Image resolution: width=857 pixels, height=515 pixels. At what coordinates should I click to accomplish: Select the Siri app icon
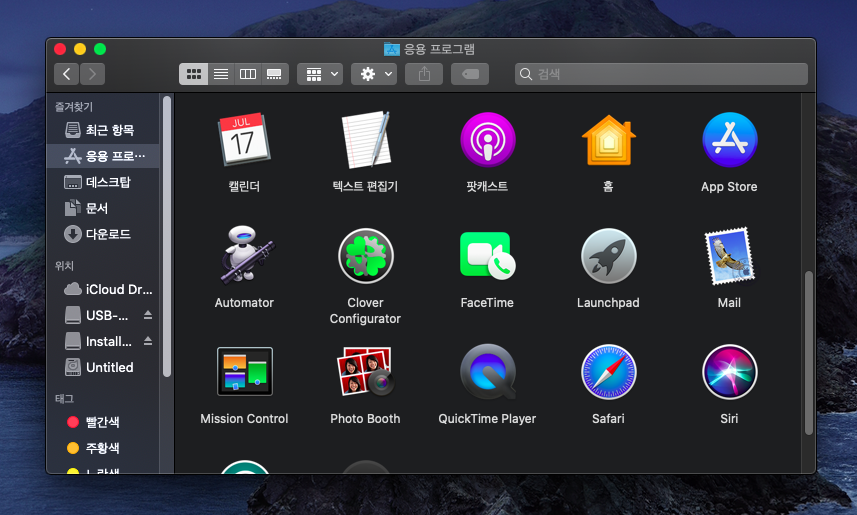(730, 372)
